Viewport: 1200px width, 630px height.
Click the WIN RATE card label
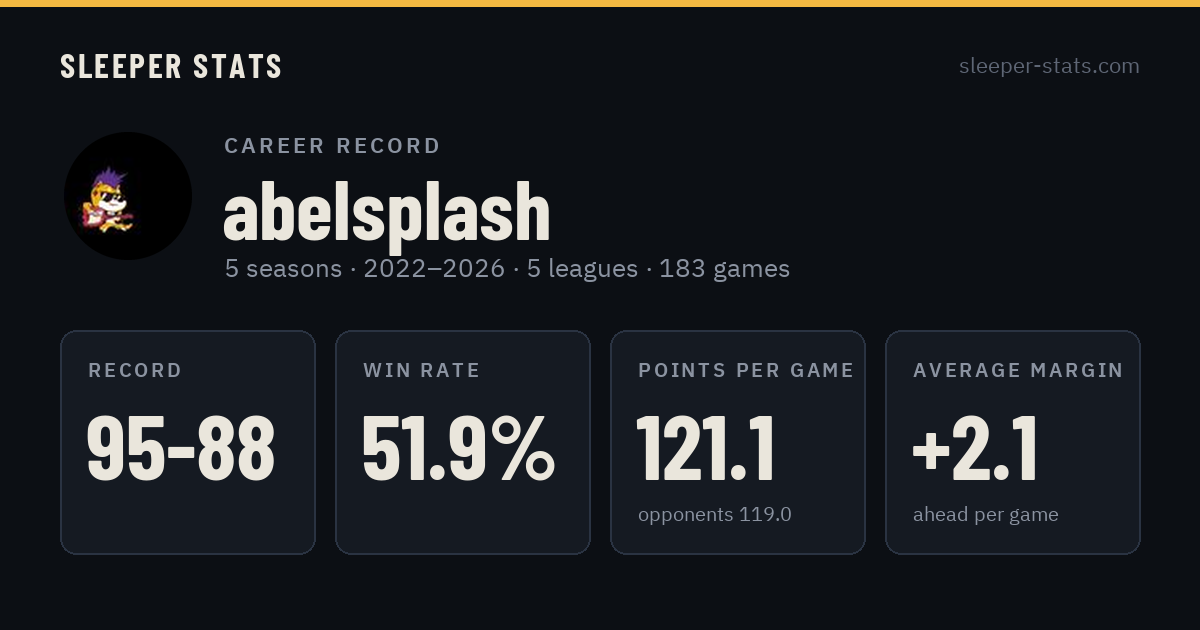[x=422, y=370]
